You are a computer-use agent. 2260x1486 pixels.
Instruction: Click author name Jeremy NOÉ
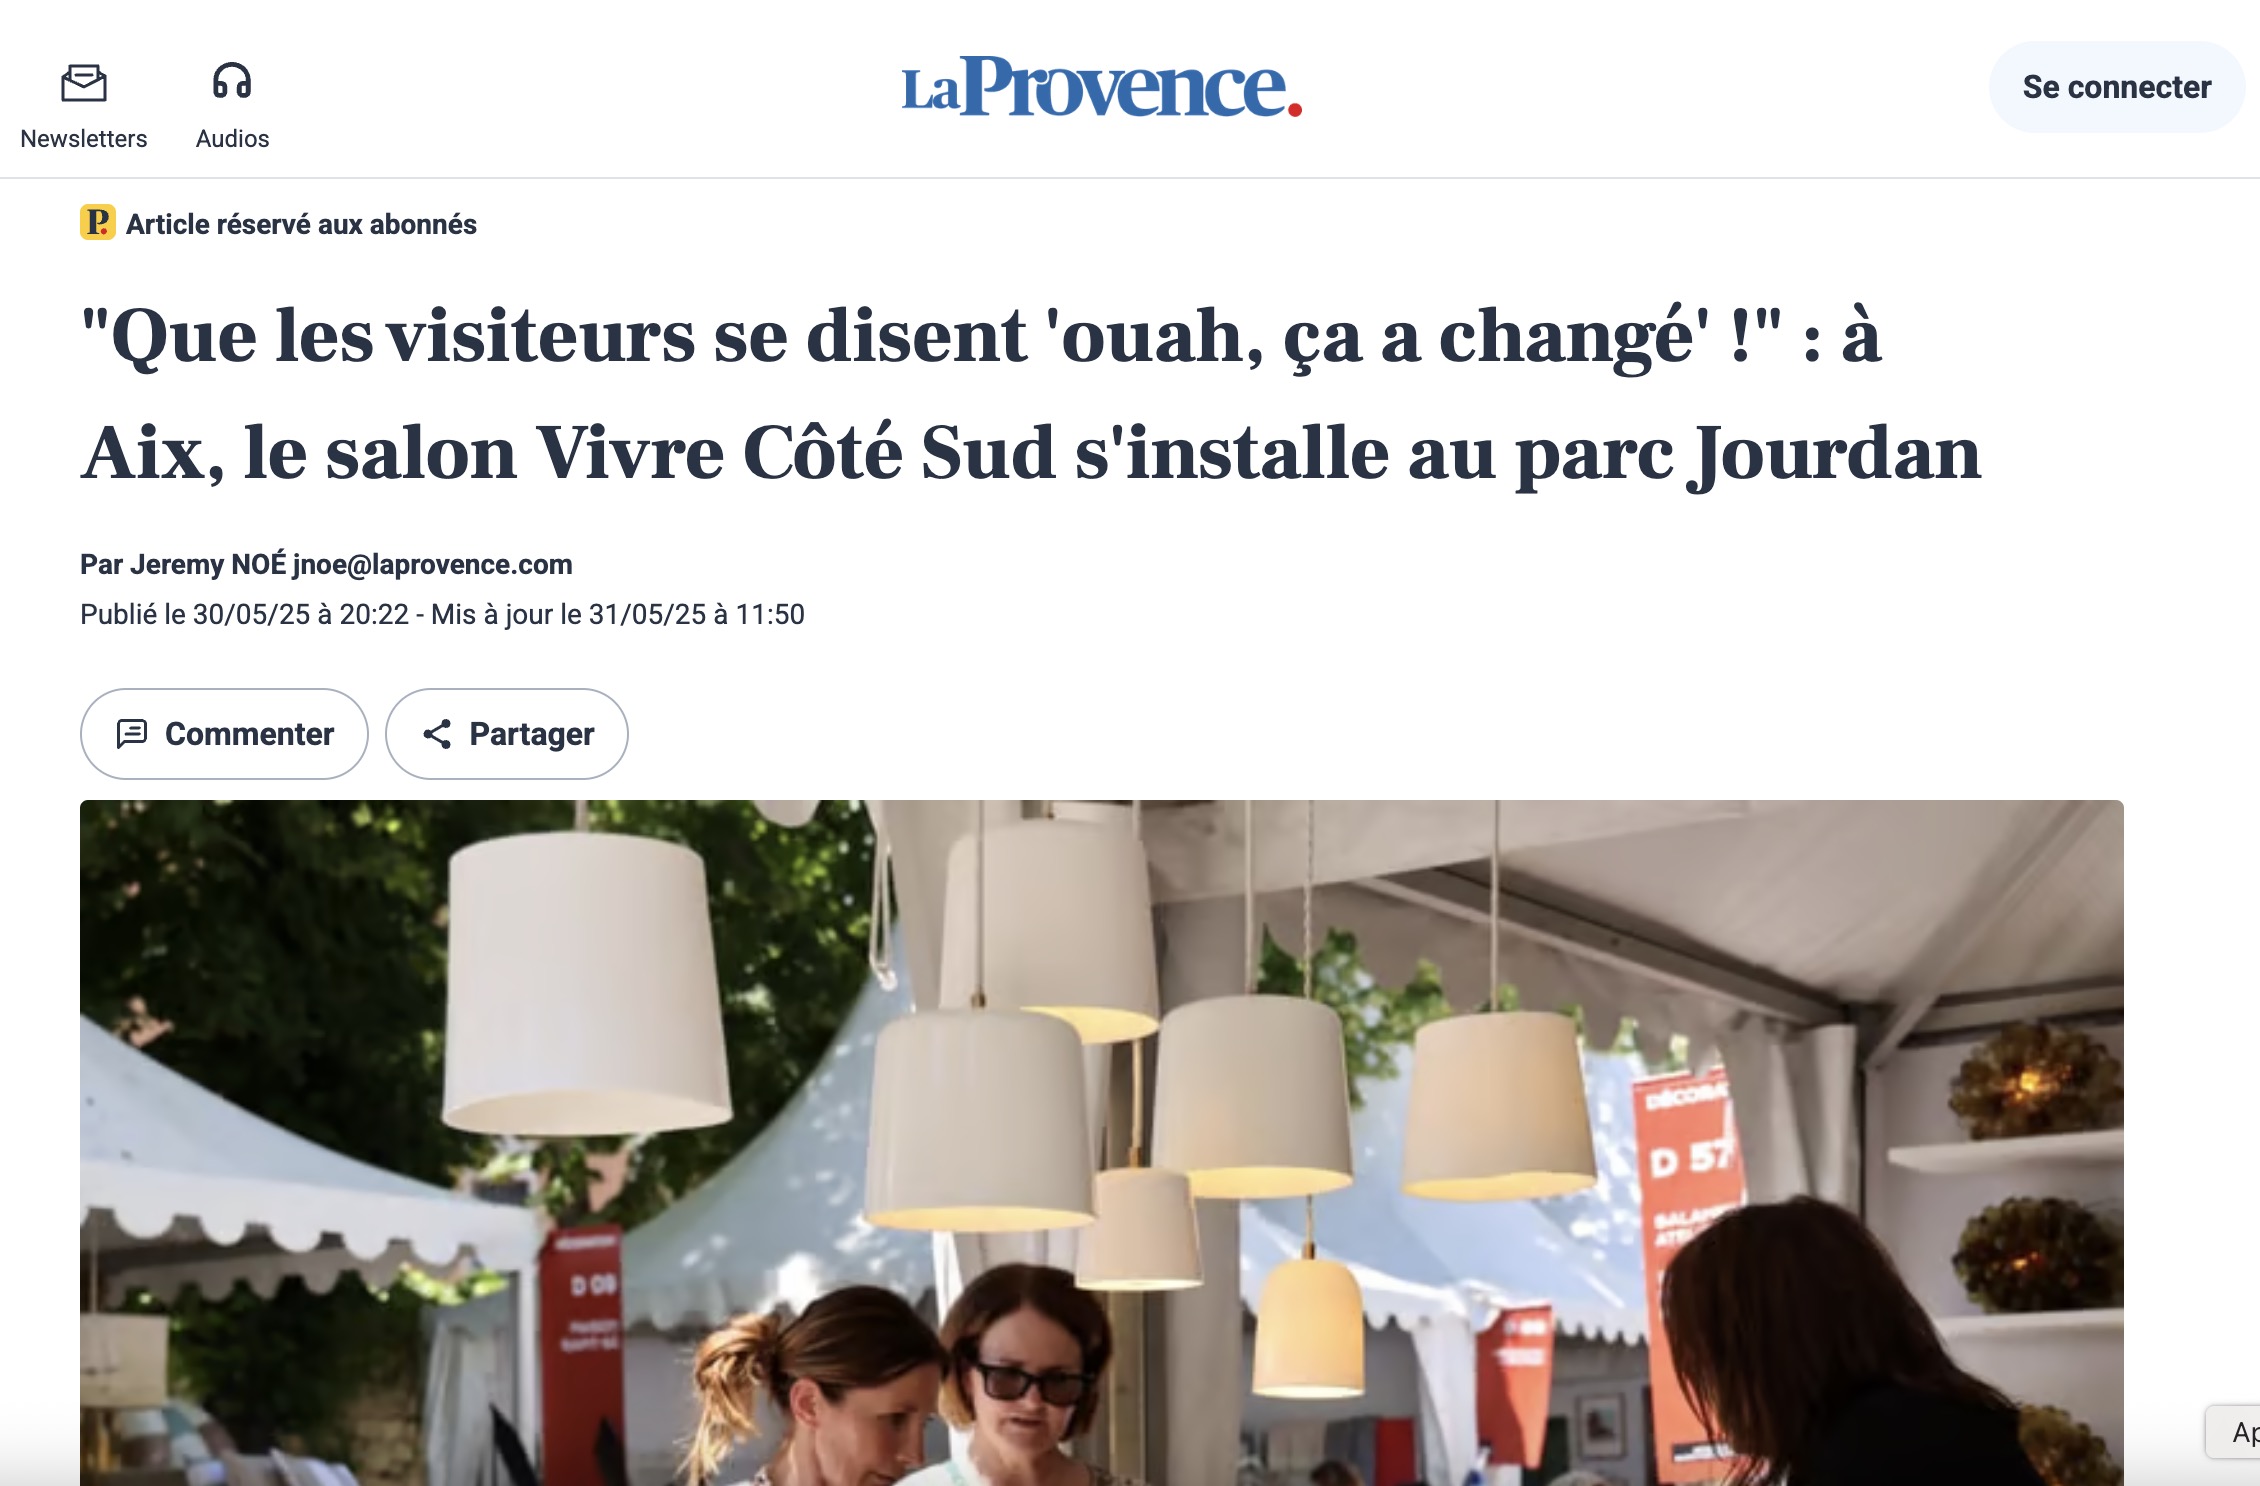coord(208,564)
